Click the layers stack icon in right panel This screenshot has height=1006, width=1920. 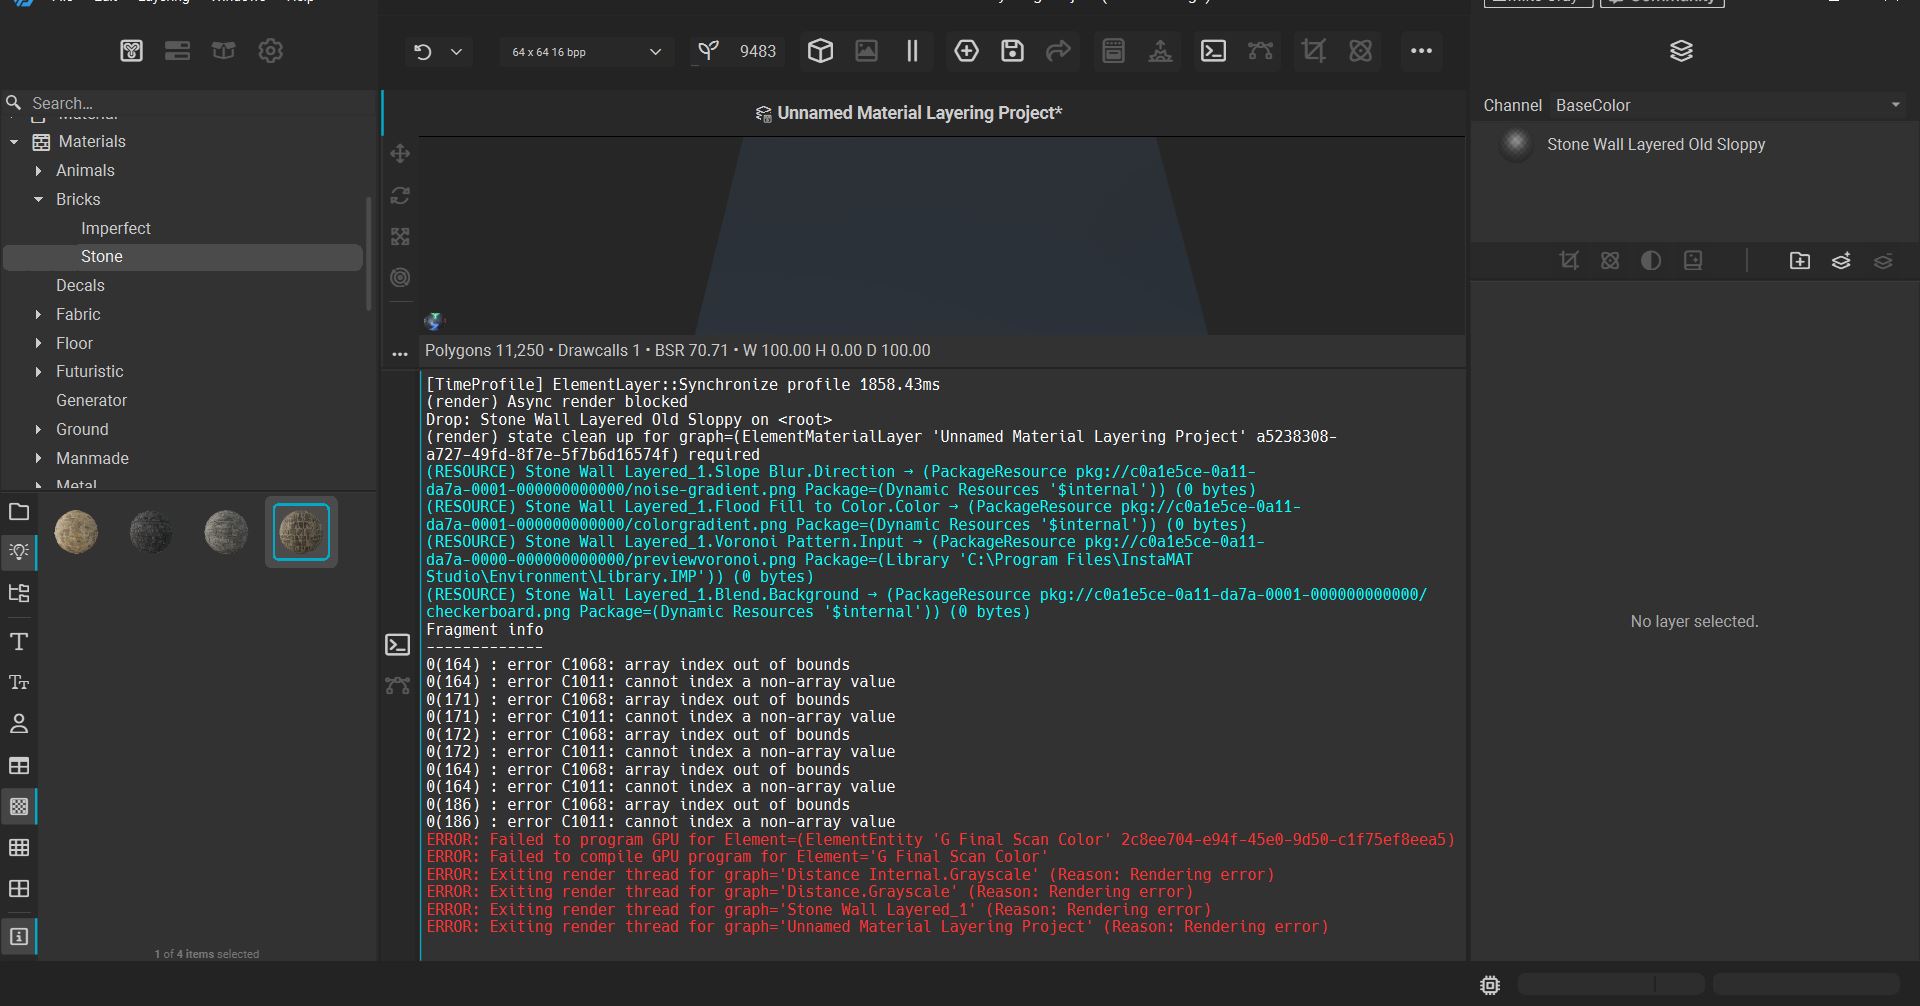pos(1681,51)
